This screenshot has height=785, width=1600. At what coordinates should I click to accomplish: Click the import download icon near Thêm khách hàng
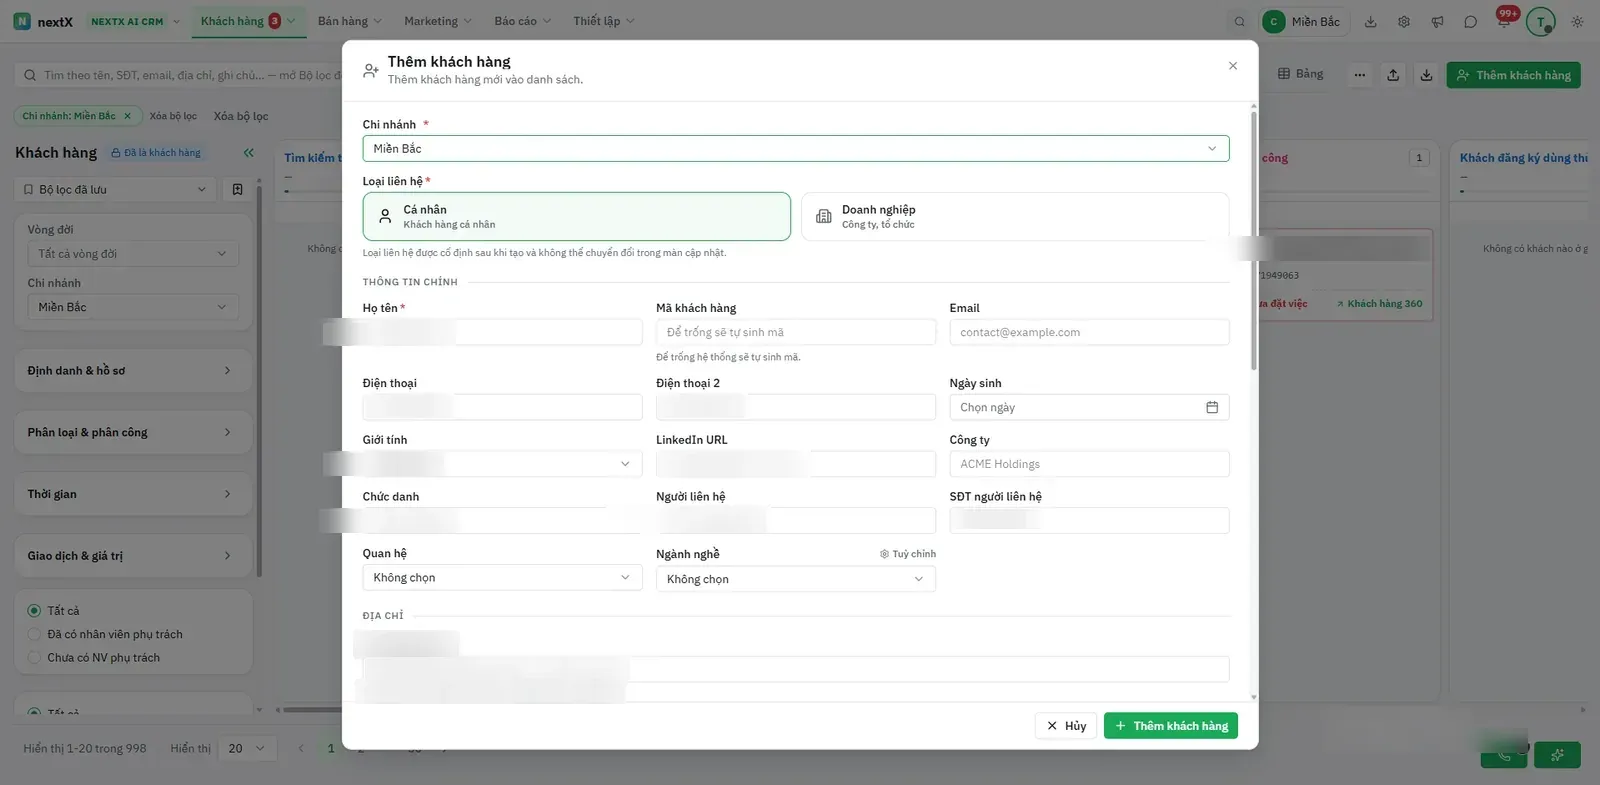pos(1426,75)
